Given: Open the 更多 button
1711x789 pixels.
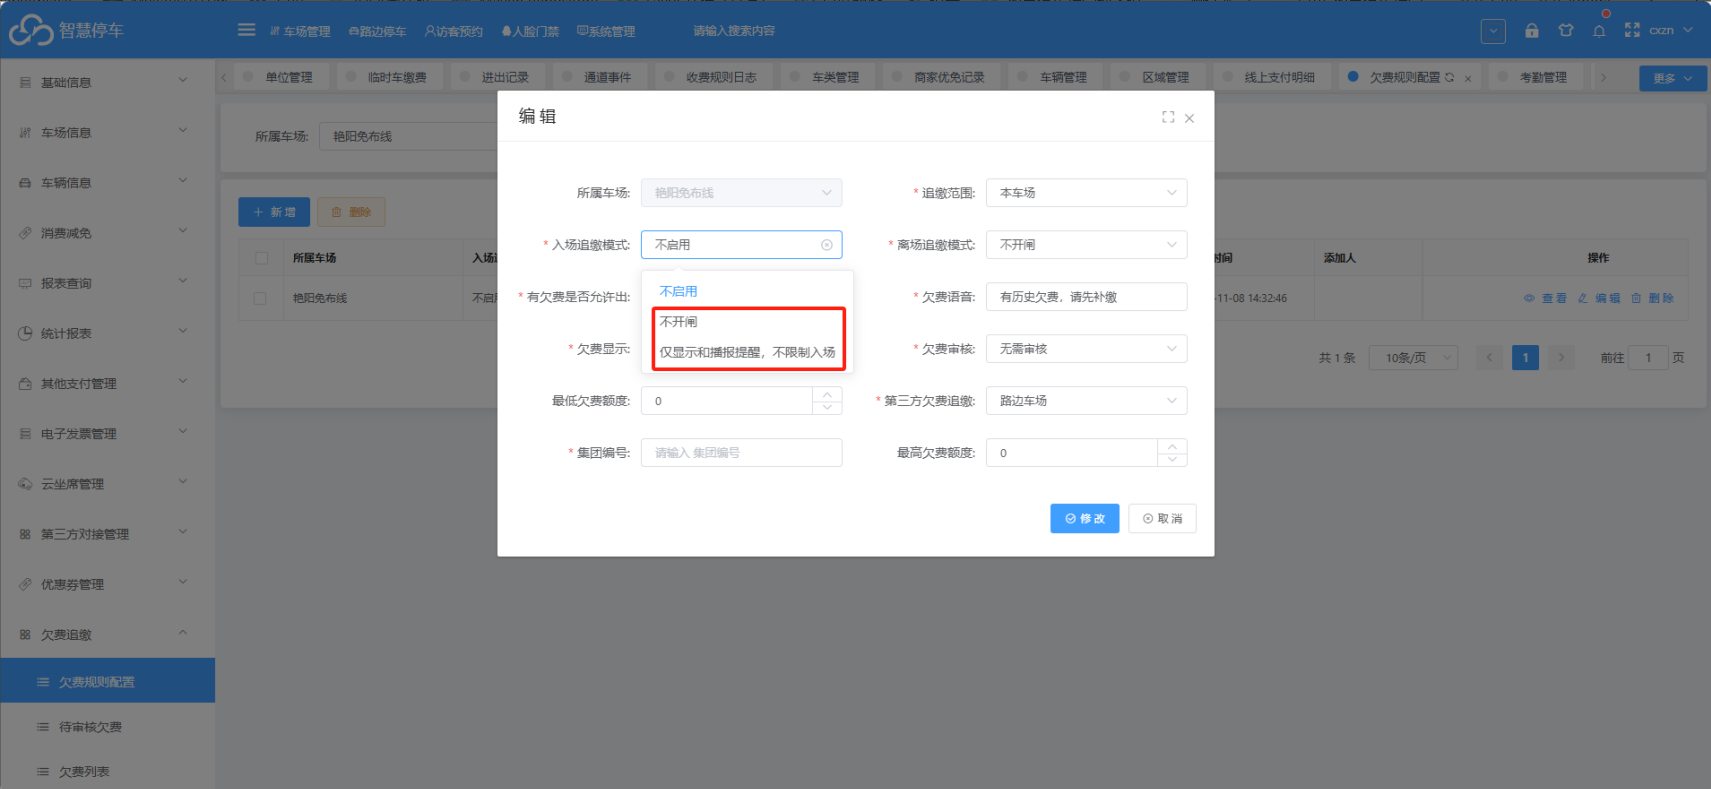Looking at the screenshot, I should (x=1672, y=78).
